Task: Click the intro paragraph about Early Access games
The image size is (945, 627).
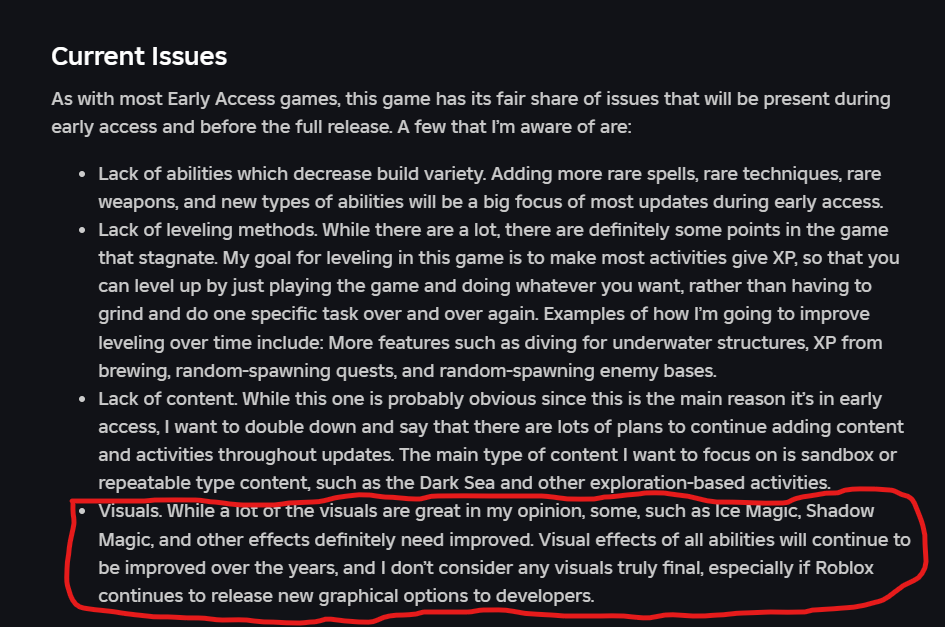Action: pos(470,114)
